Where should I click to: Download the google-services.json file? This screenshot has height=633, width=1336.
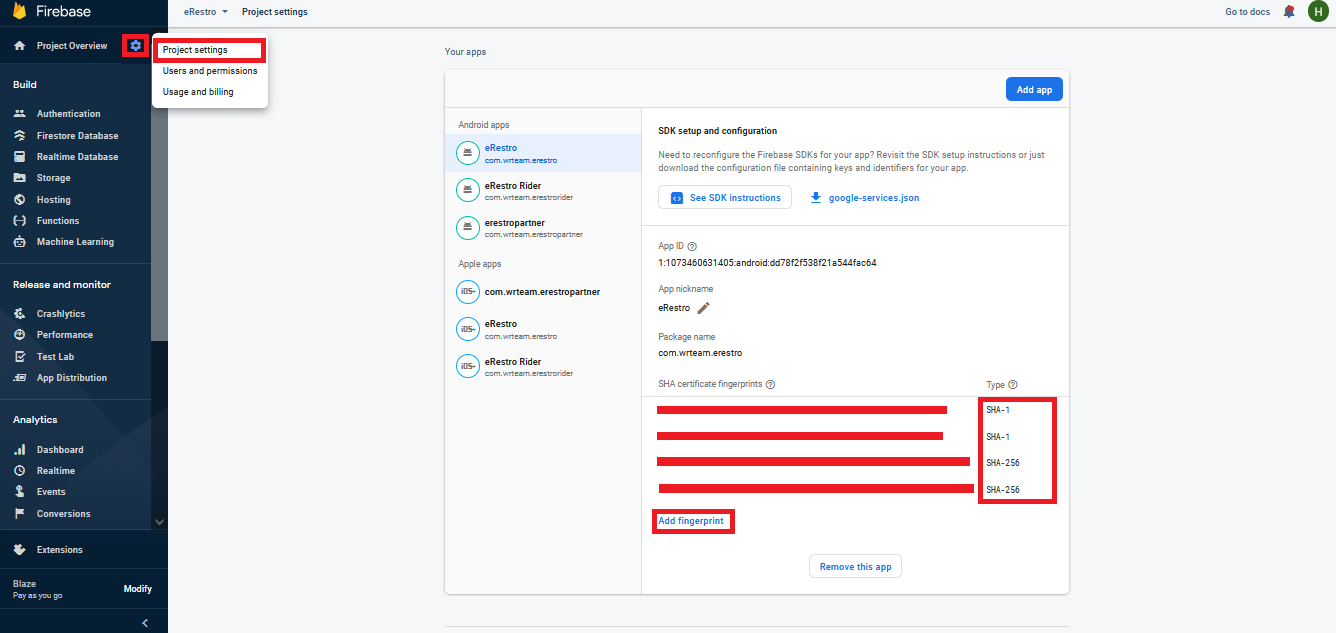865,198
